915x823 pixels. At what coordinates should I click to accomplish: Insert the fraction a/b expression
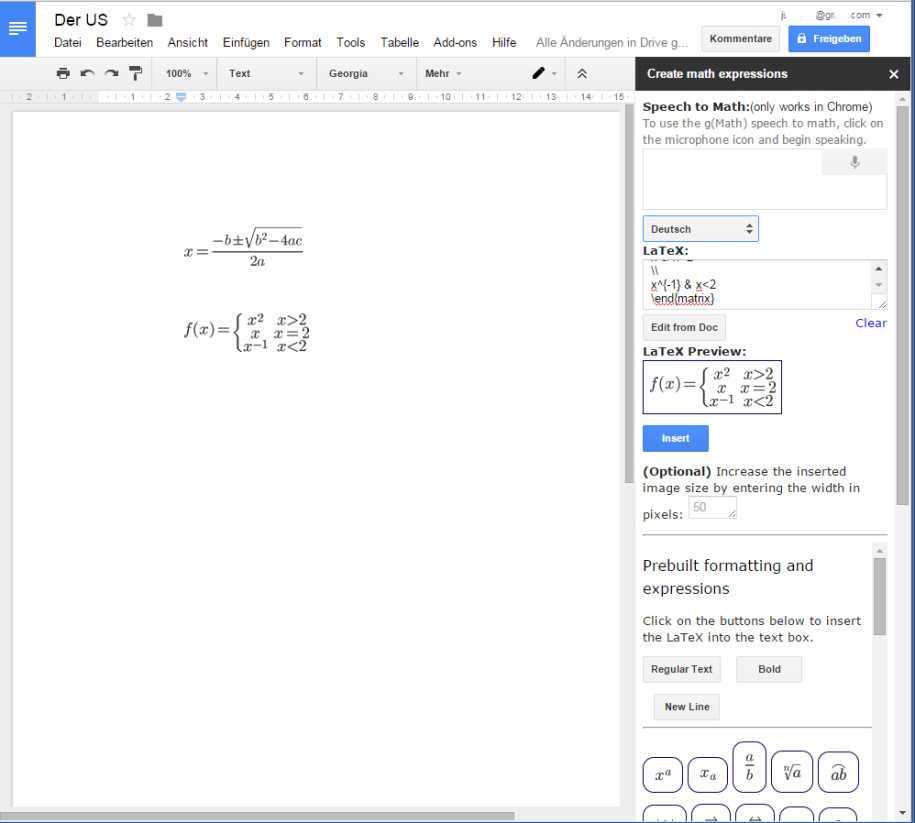(x=749, y=766)
